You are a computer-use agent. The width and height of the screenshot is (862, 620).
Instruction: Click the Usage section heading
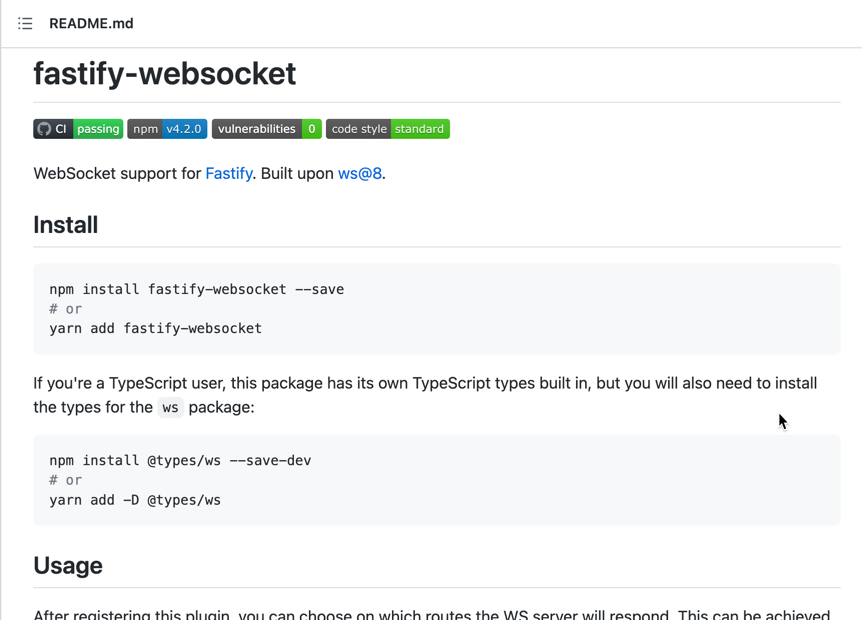click(68, 565)
